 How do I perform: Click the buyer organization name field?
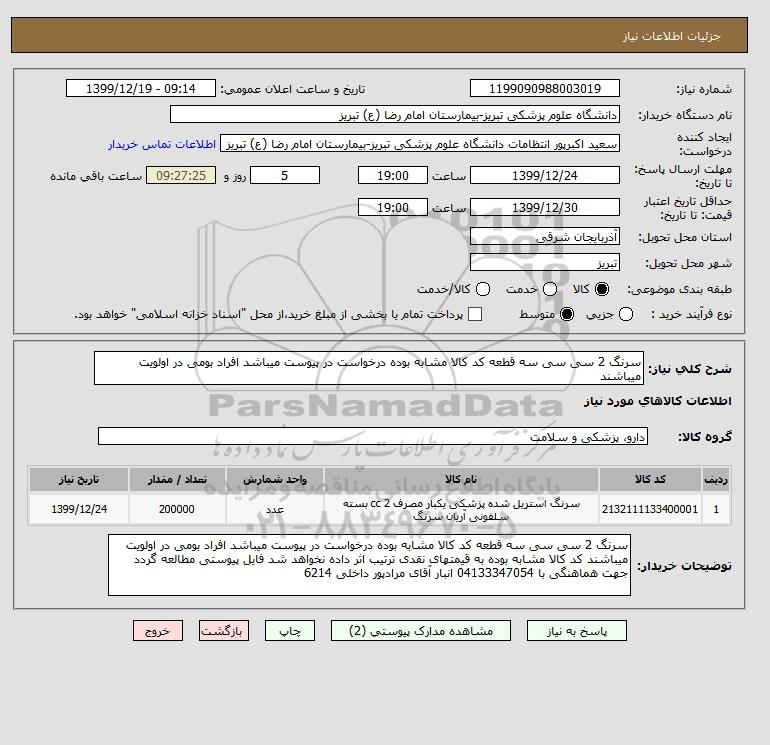click(394, 114)
